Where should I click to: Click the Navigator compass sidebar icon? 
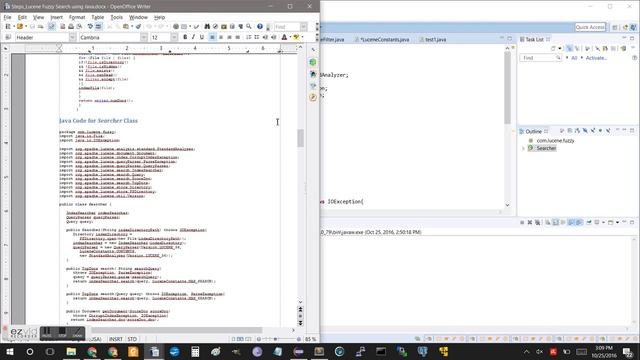point(313,98)
